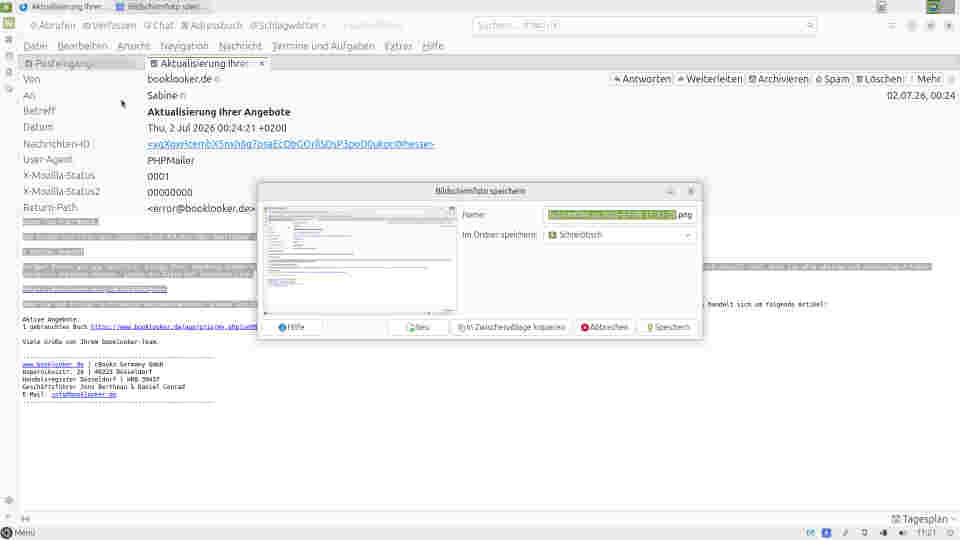Open the booklooker.de angebote link in email body

(174, 327)
